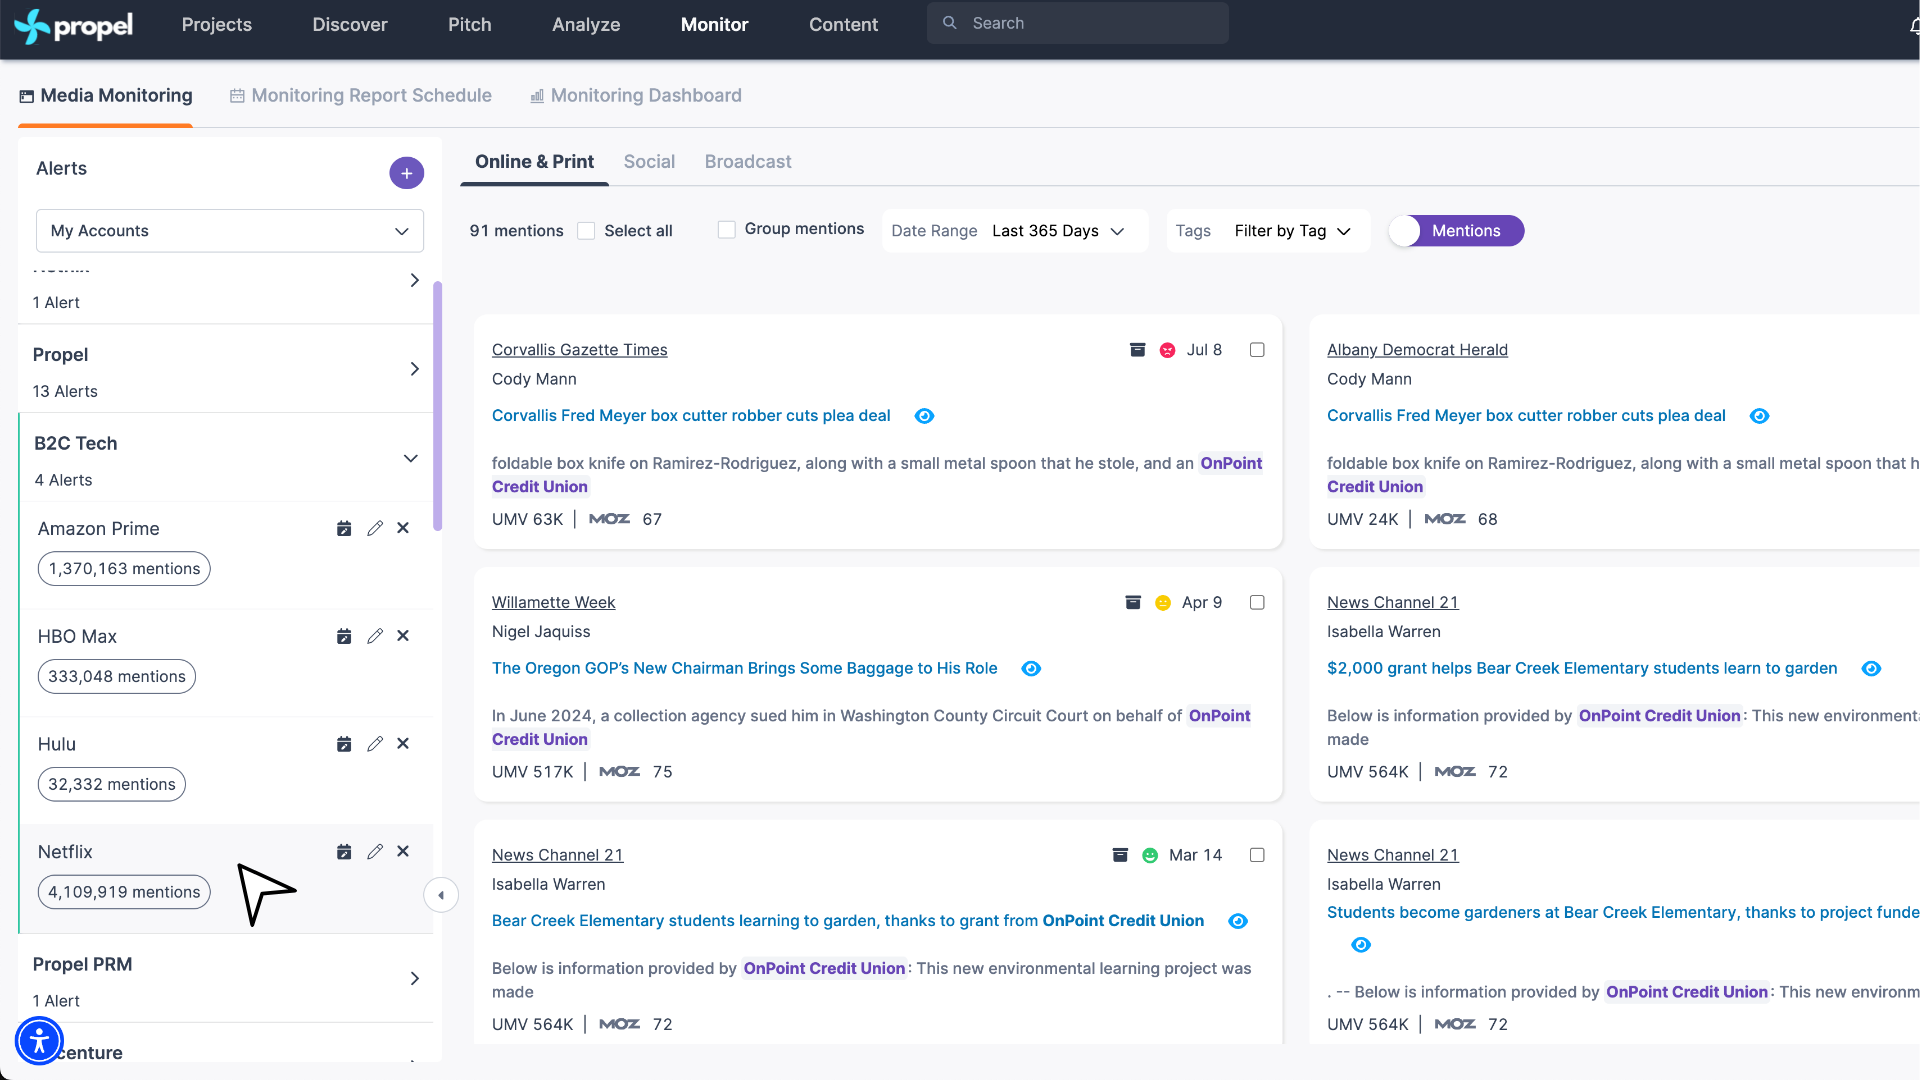
Task: Click the sidebar vertical scrollbar
Action: tap(437, 405)
